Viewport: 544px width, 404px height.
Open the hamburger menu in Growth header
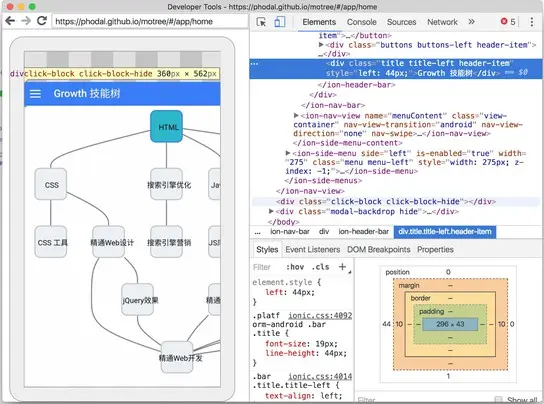(35, 94)
